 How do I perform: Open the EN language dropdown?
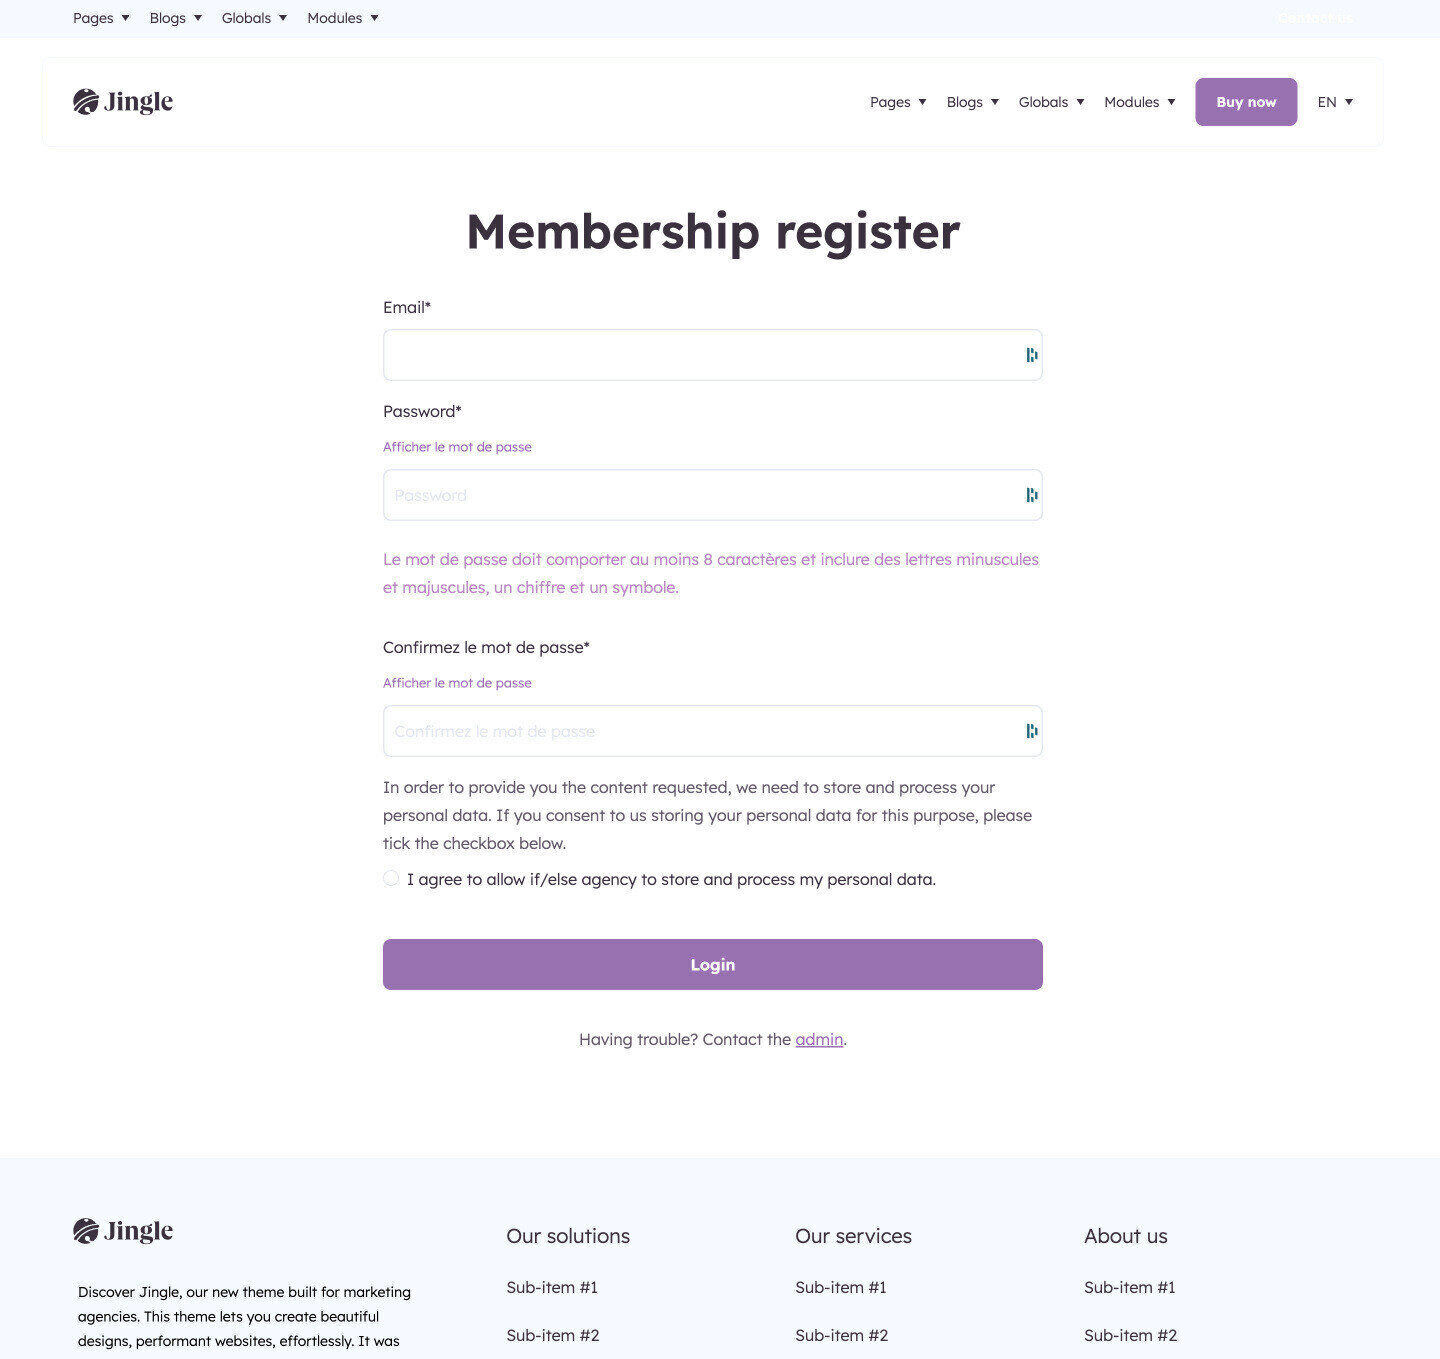tap(1335, 102)
